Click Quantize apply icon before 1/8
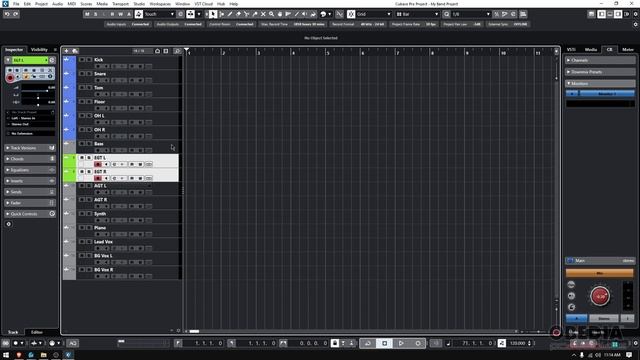 point(447,14)
